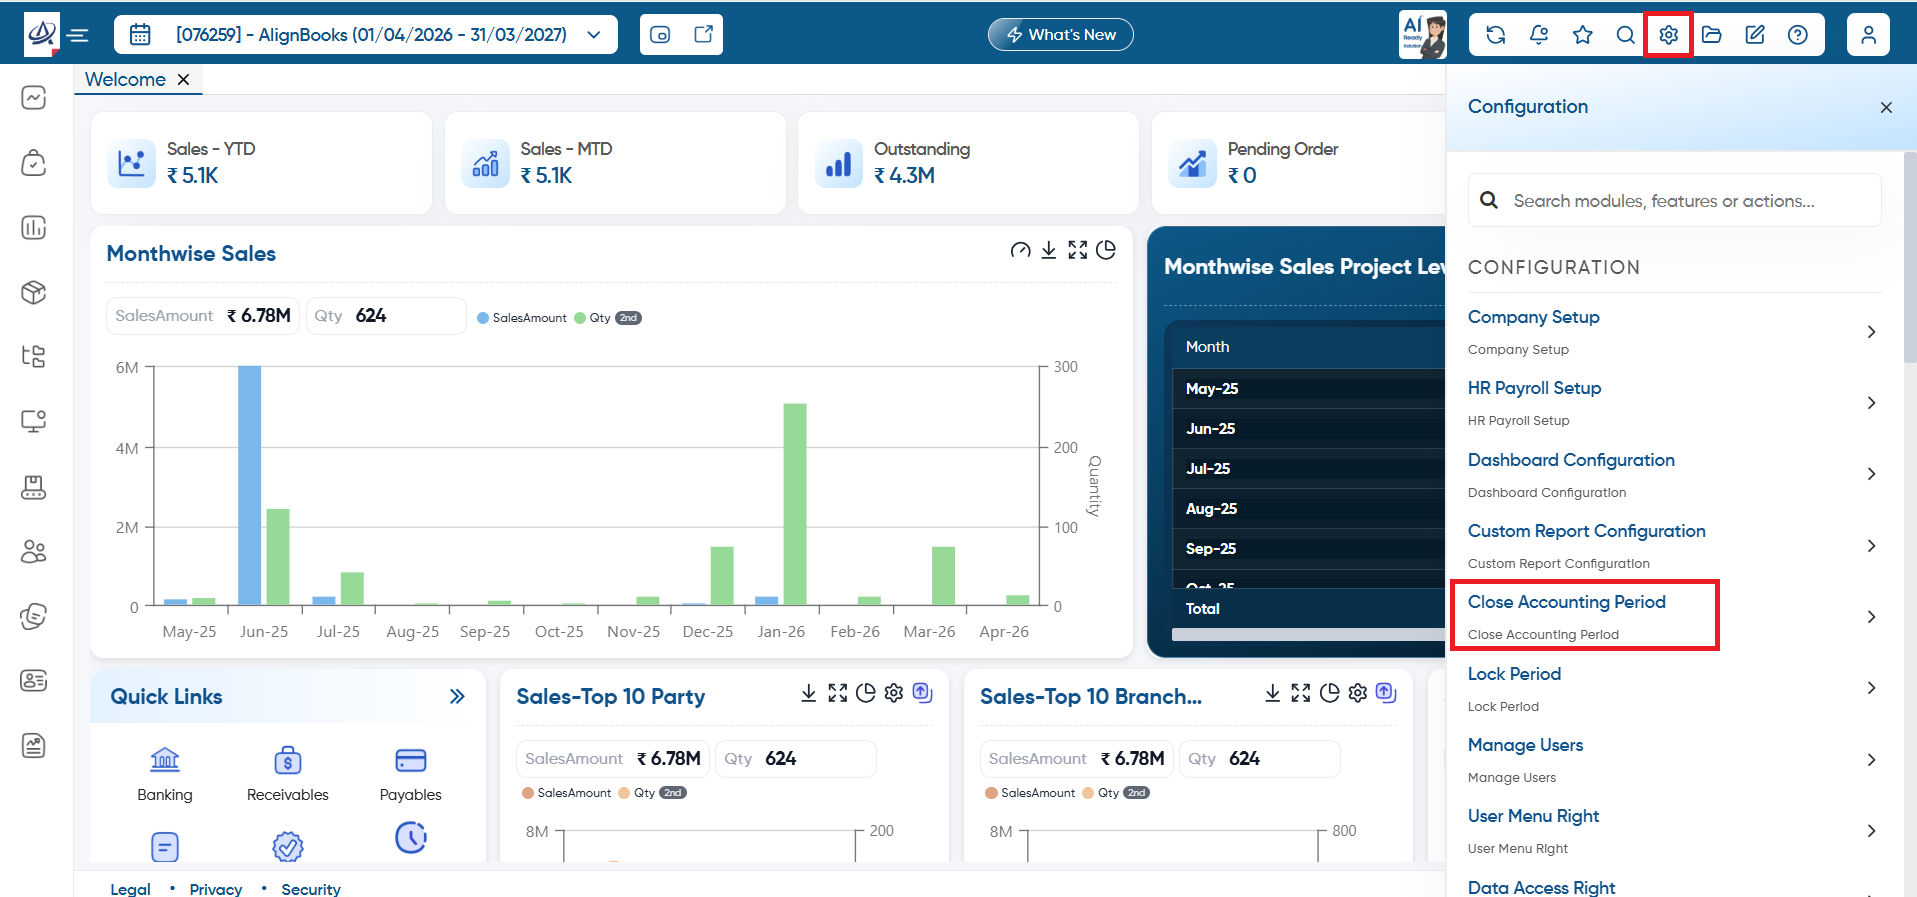Open the hamburger menu toggle
Viewport: 1917px width, 897px height.
click(78, 36)
